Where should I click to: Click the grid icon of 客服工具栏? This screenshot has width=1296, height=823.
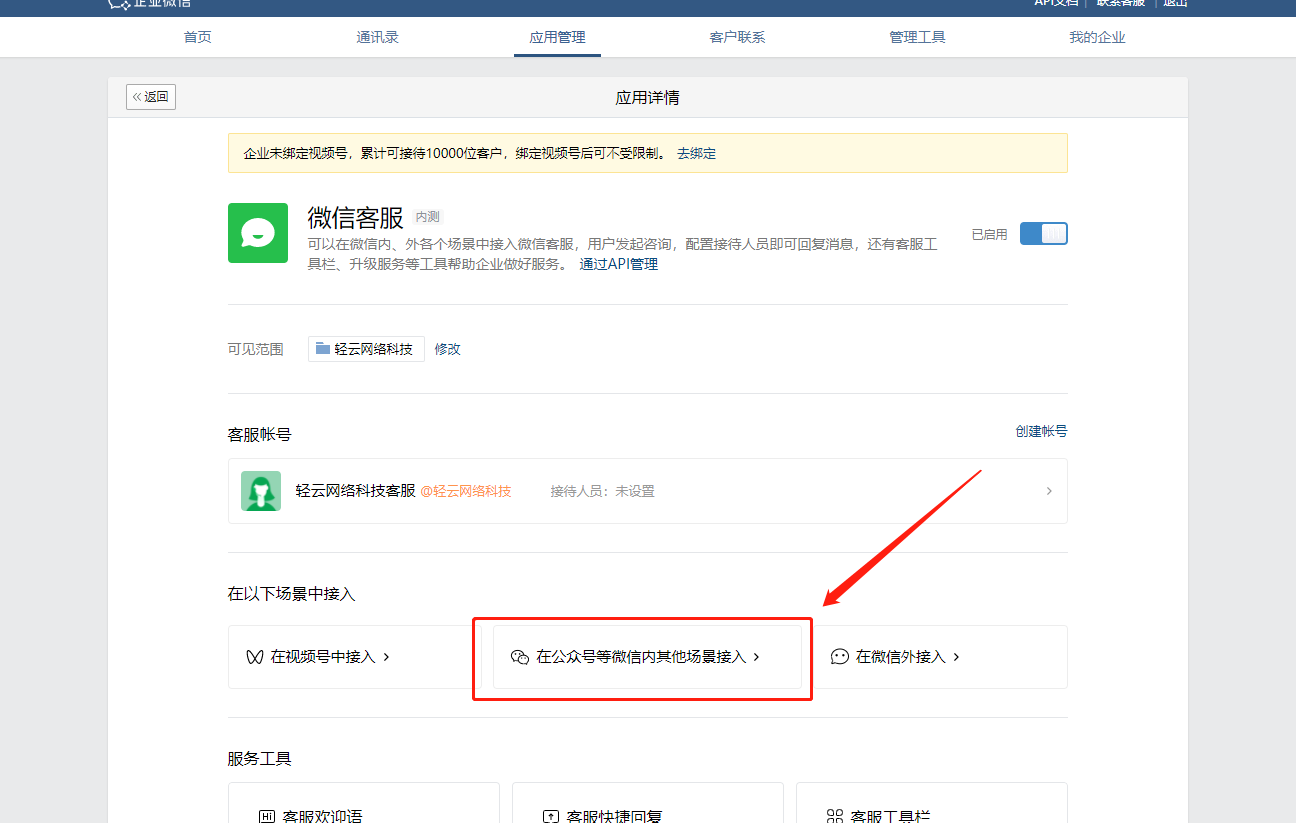(x=835, y=816)
